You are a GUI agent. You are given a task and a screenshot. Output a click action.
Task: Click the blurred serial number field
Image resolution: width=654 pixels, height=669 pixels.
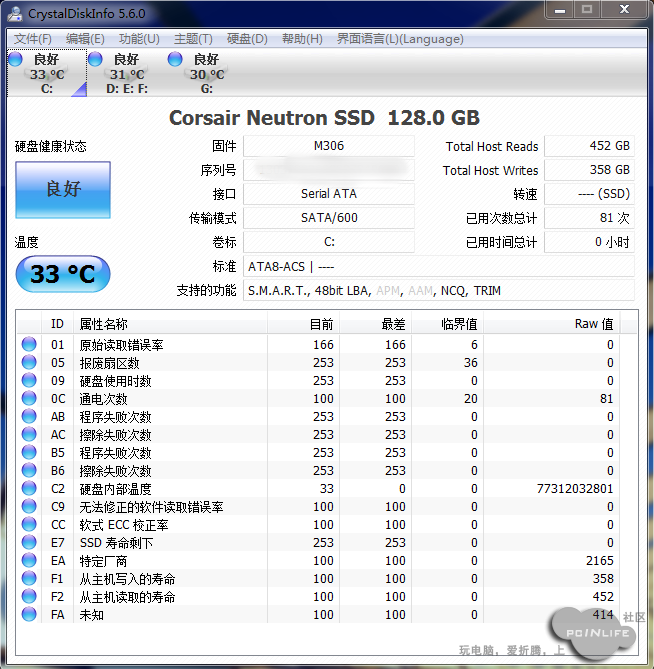point(328,170)
